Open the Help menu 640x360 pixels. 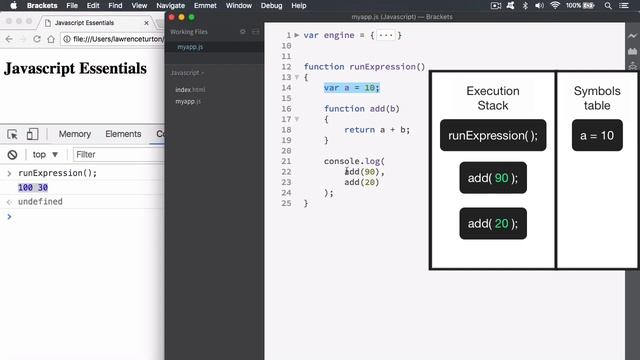(299, 6)
